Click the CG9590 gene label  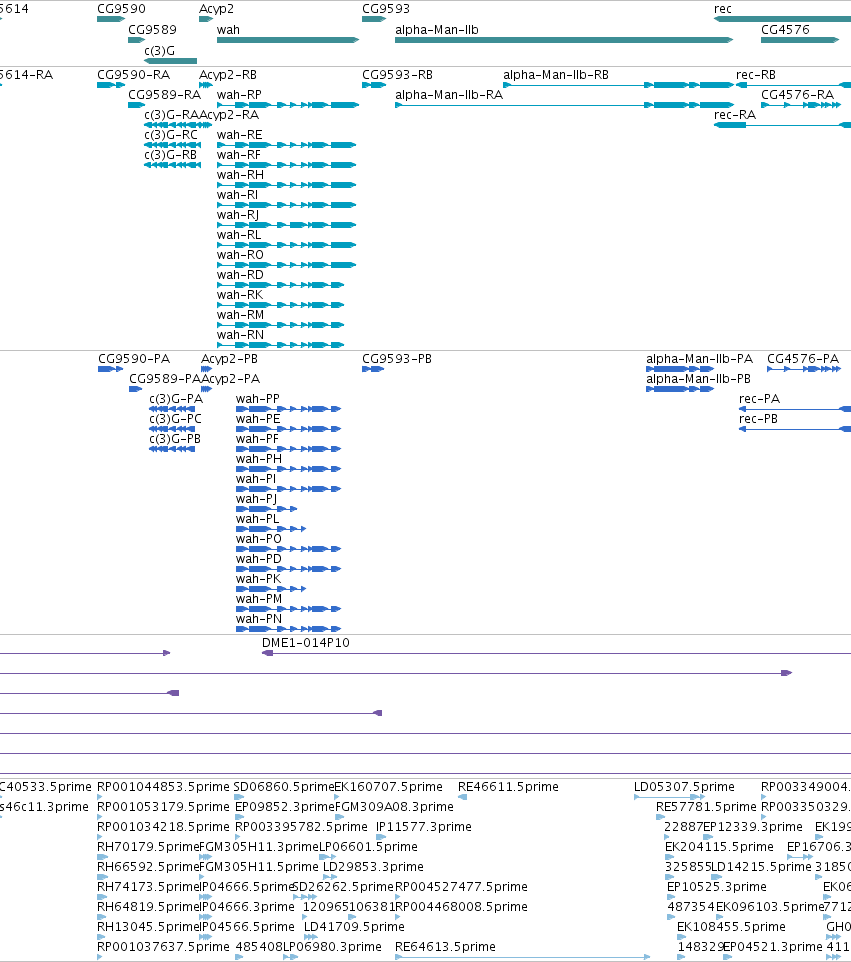(121, 9)
